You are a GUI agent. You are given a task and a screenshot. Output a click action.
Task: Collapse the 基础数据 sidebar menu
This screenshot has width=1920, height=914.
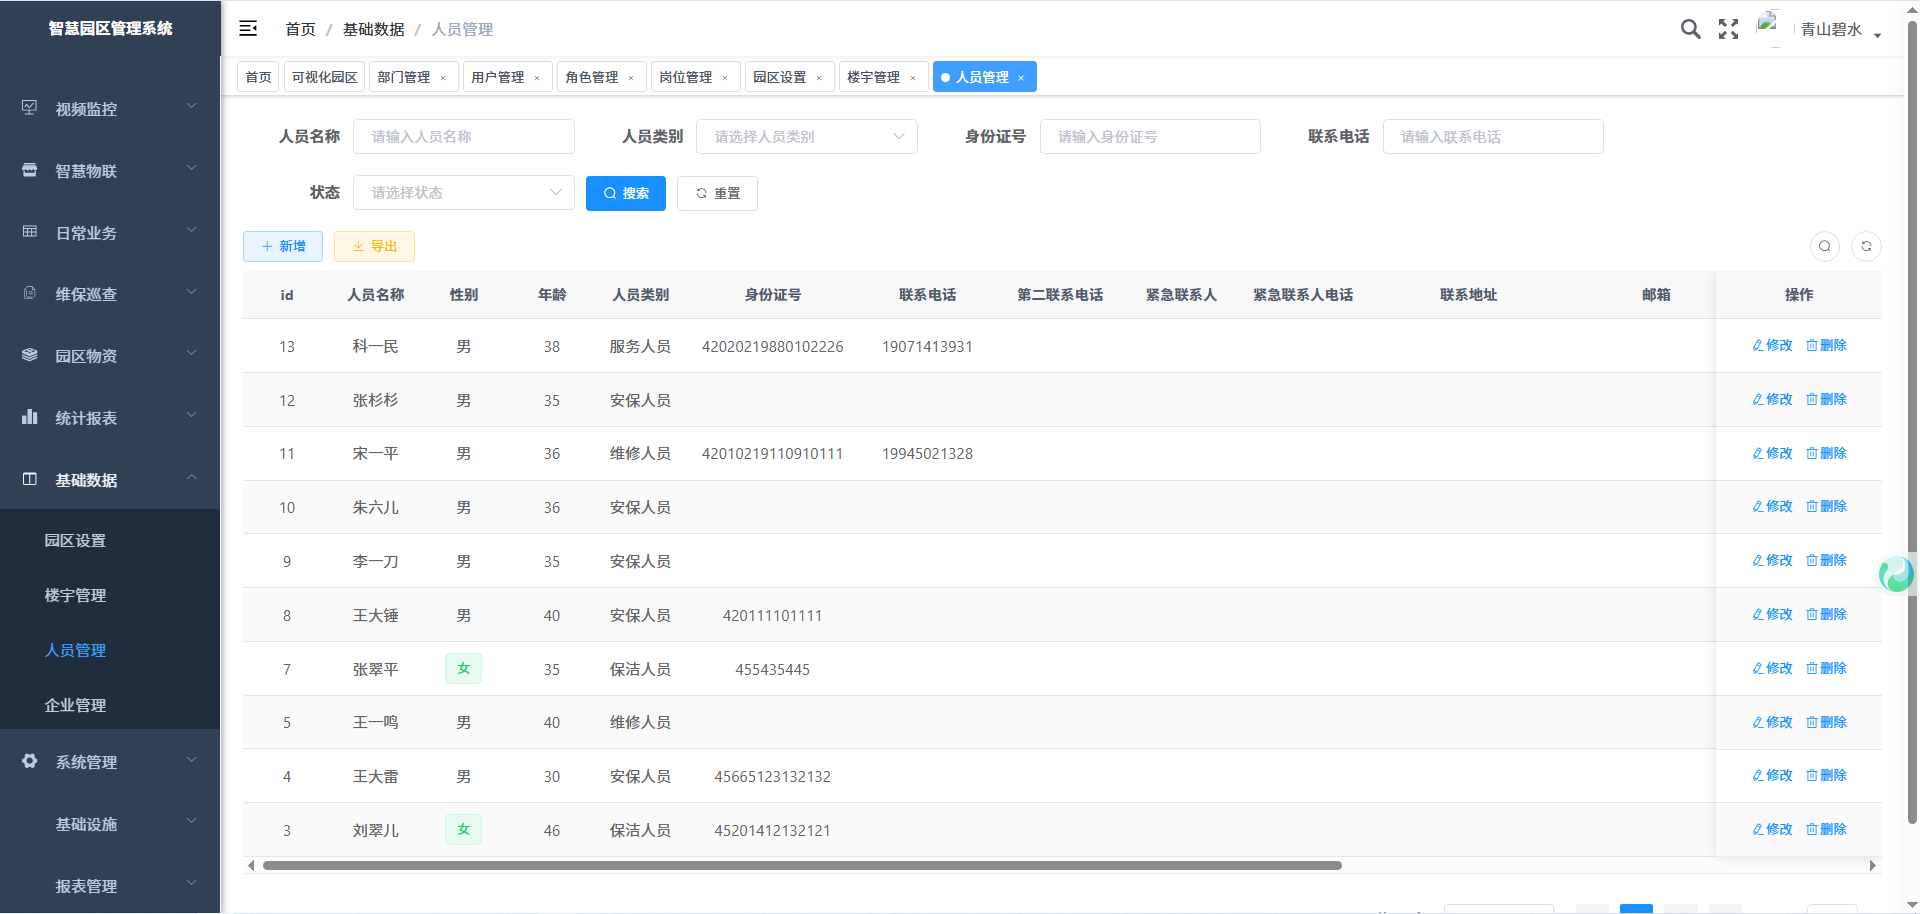pos(110,480)
